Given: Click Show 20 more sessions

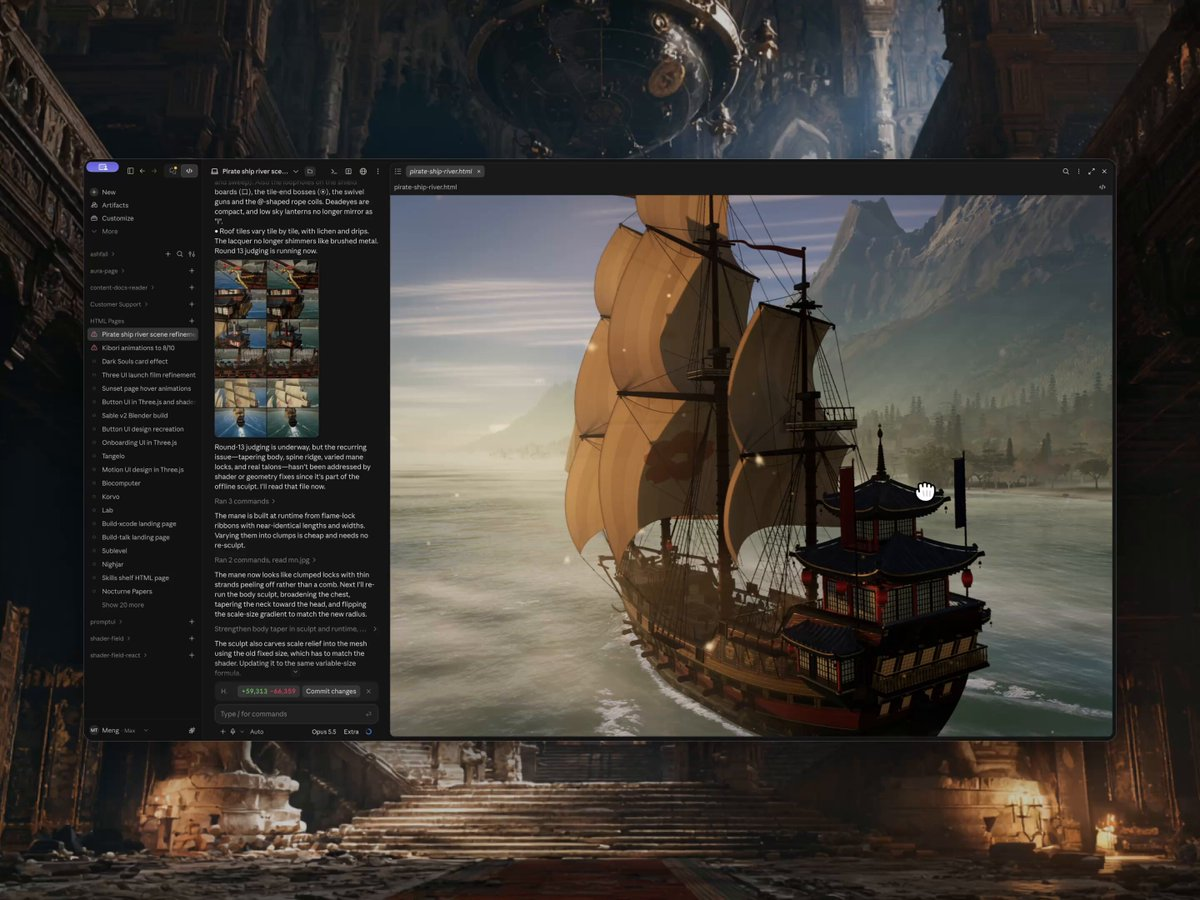Looking at the screenshot, I should pyautogui.click(x=122, y=605).
